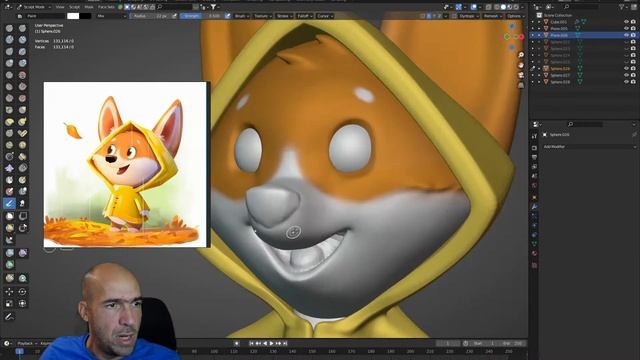Image resolution: width=640 pixels, height=360 pixels.
Task: Open the Sculpt menu
Action: [74, 7]
